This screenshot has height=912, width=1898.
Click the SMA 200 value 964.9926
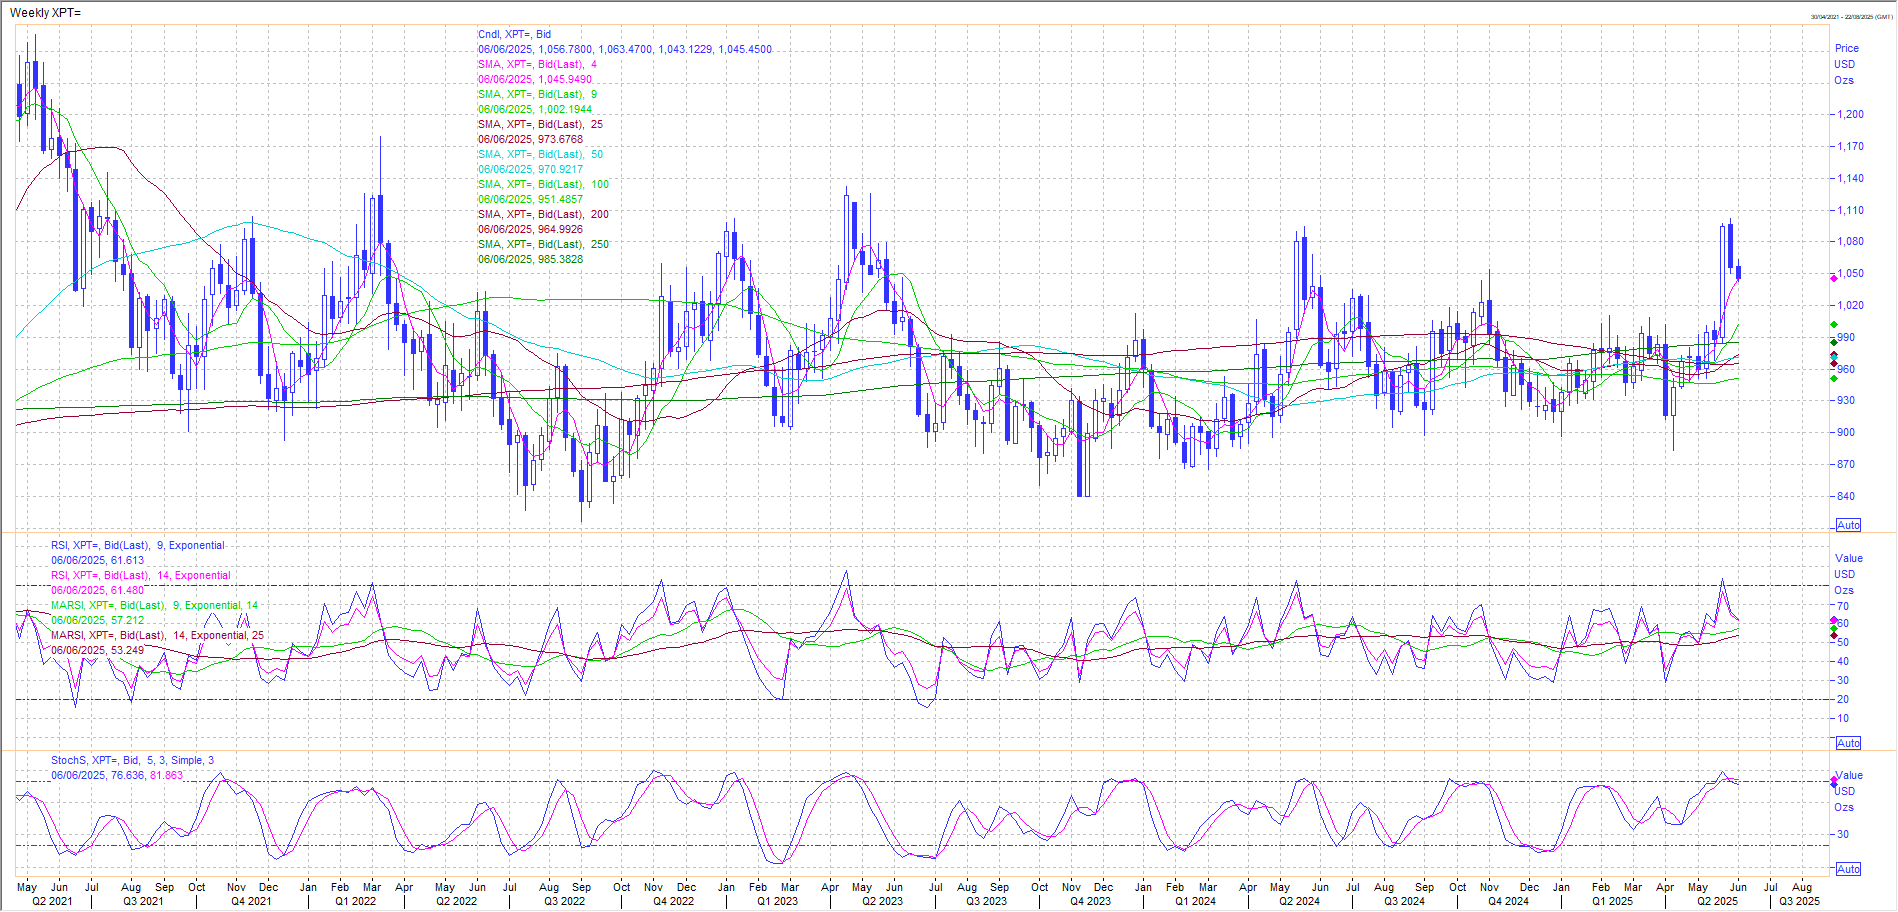(560, 229)
